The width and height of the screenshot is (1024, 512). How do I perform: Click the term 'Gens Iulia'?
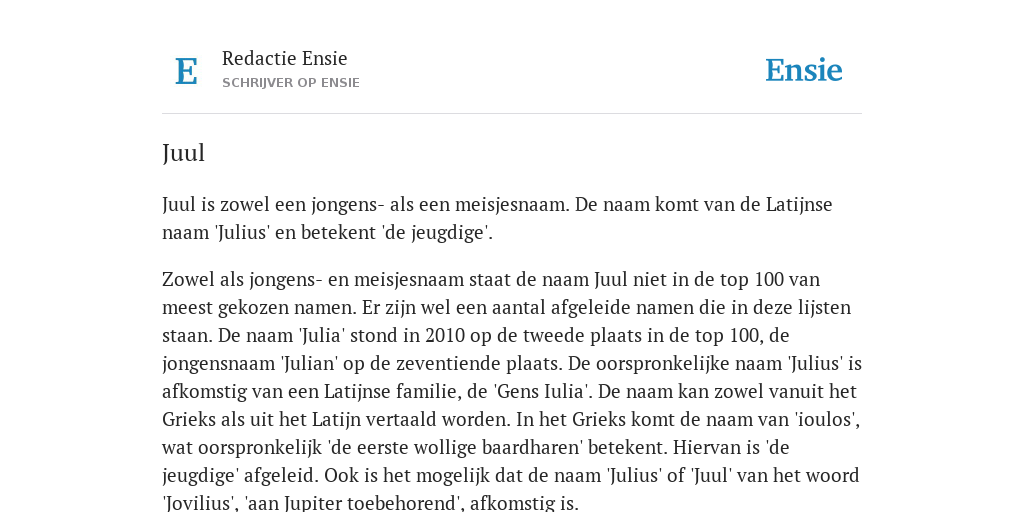pyautogui.click(x=539, y=391)
